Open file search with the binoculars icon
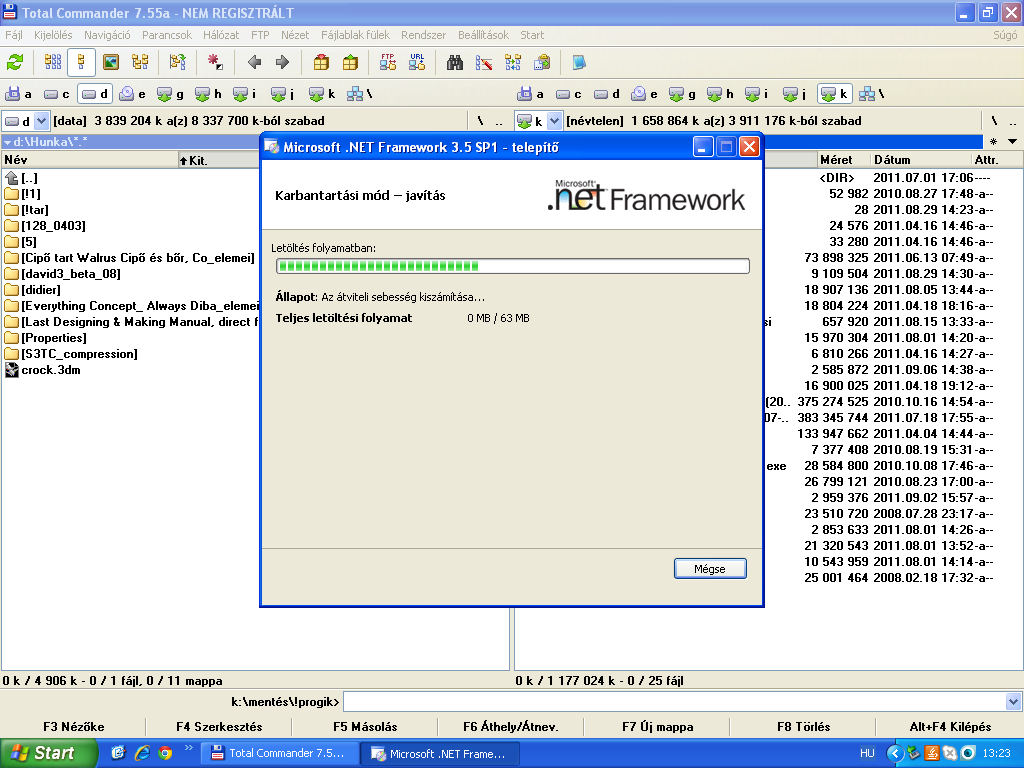Image resolution: width=1024 pixels, height=768 pixels. 455,62
